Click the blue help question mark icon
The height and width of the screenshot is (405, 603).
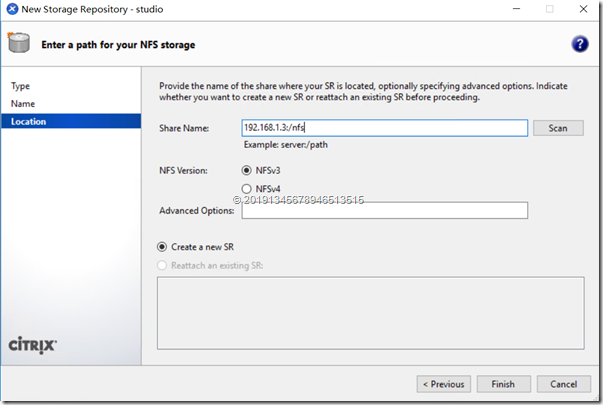pyautogui.click(x=579, y=44)
